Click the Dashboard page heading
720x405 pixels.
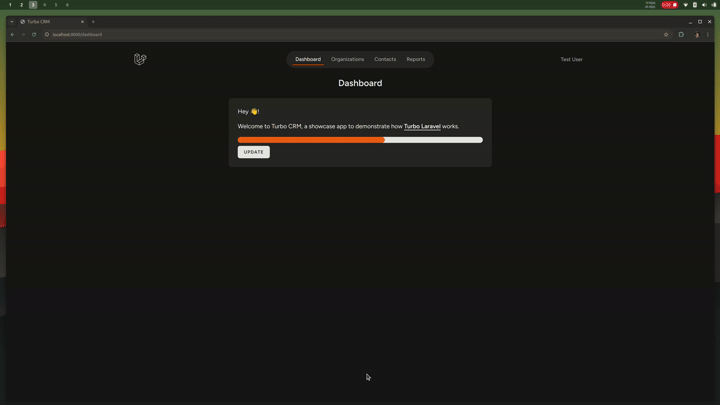coord(360,83)
